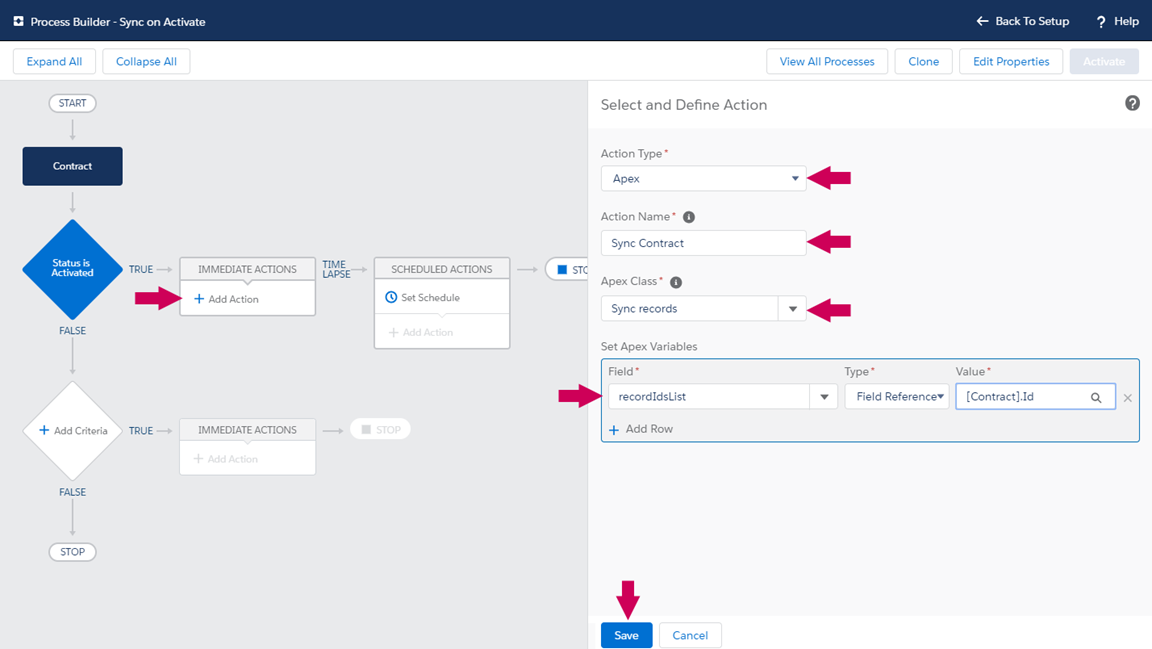1152x649 pixels.
Task: Save the defined action
Action: 626,635
